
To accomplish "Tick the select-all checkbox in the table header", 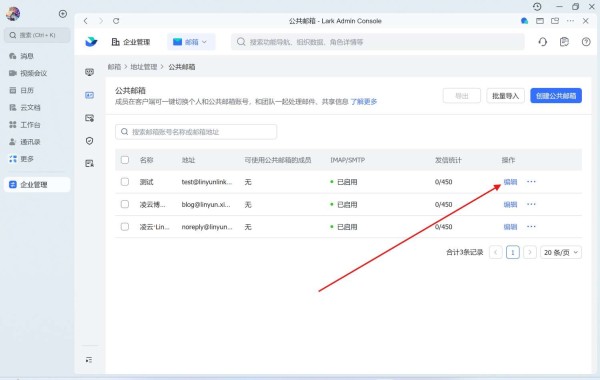I will pyautogui.click(x=125, y=160).
